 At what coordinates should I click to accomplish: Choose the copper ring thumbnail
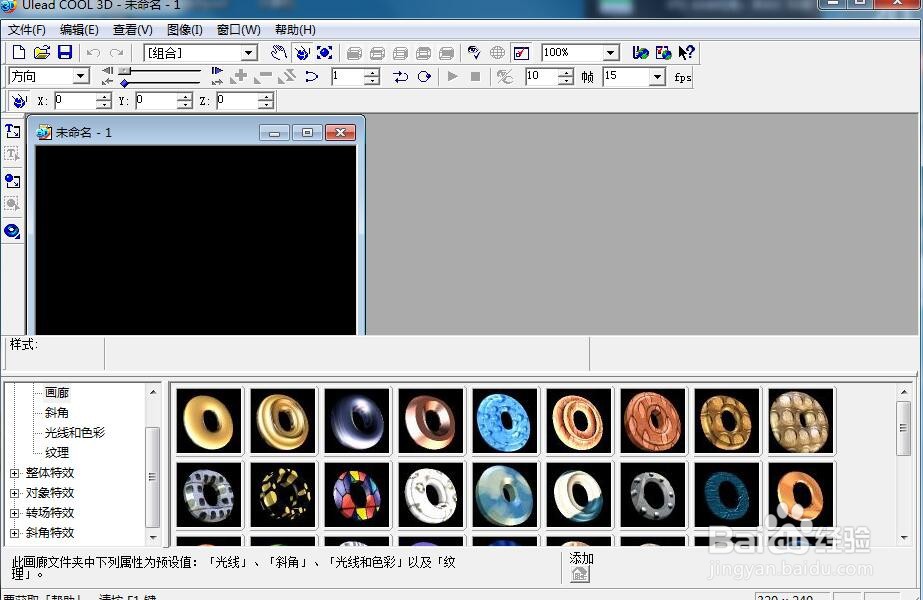(x=431, y=421)
